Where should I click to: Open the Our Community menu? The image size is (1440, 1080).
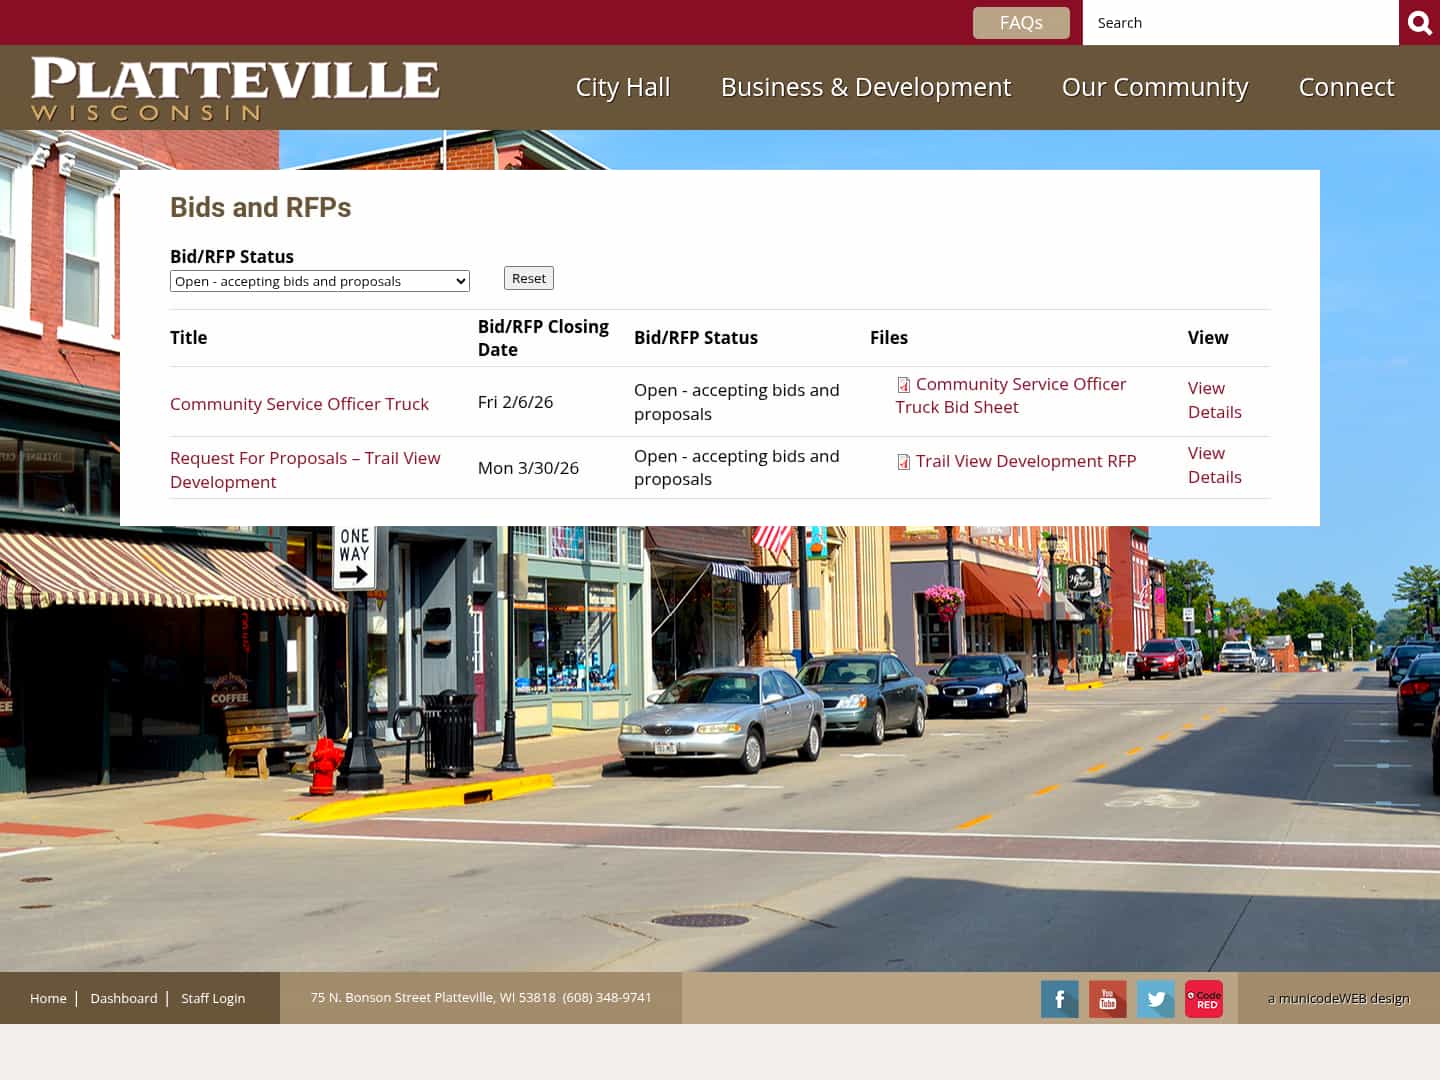pos(1154,87)
